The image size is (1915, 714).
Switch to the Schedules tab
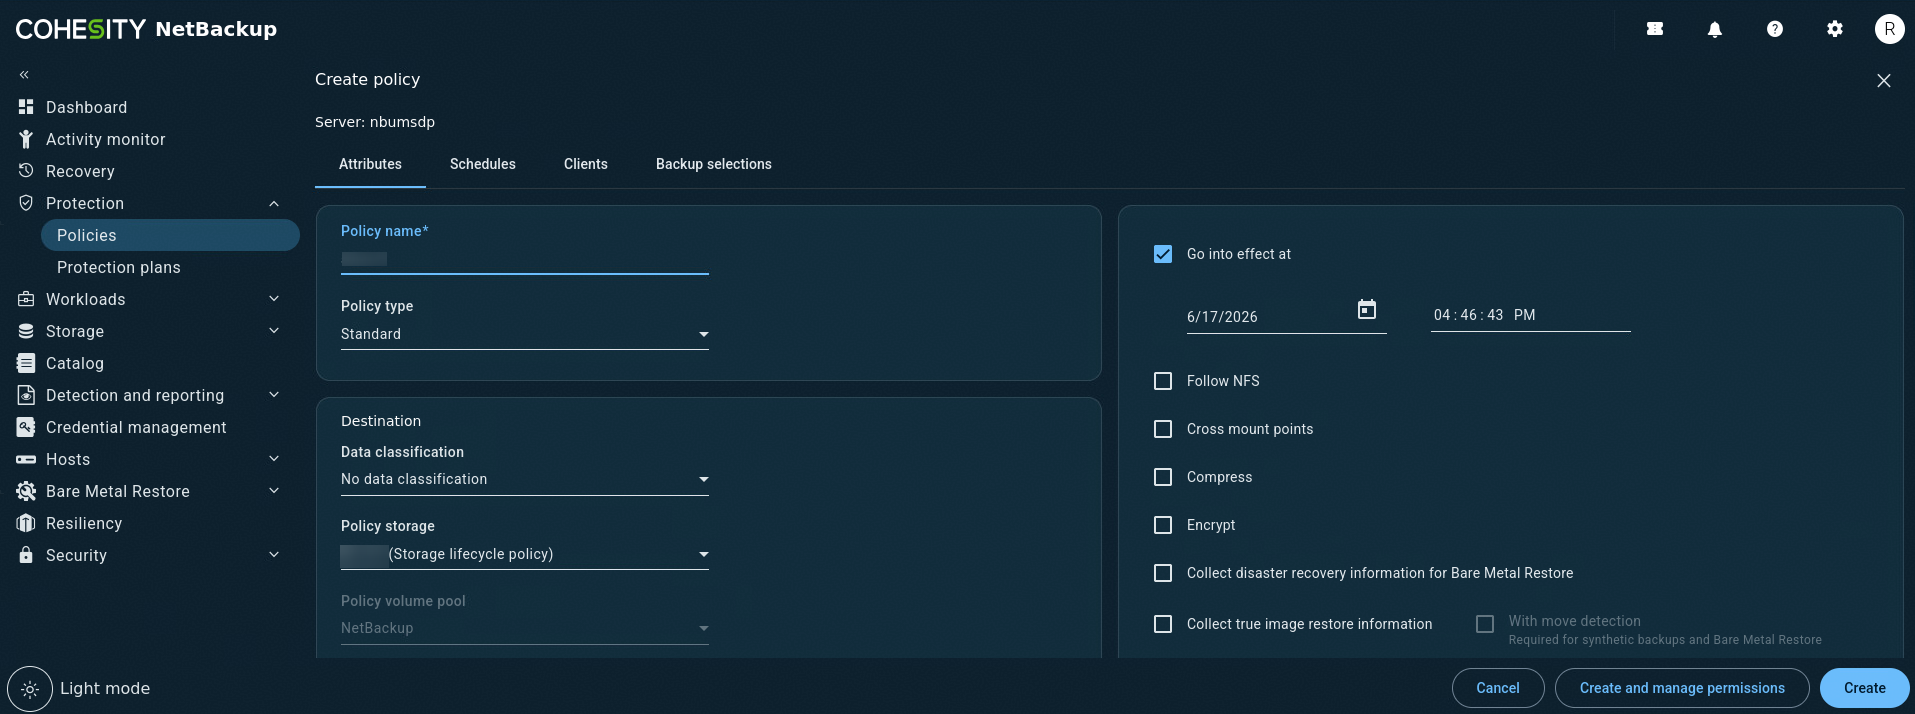tap(483, 164)
